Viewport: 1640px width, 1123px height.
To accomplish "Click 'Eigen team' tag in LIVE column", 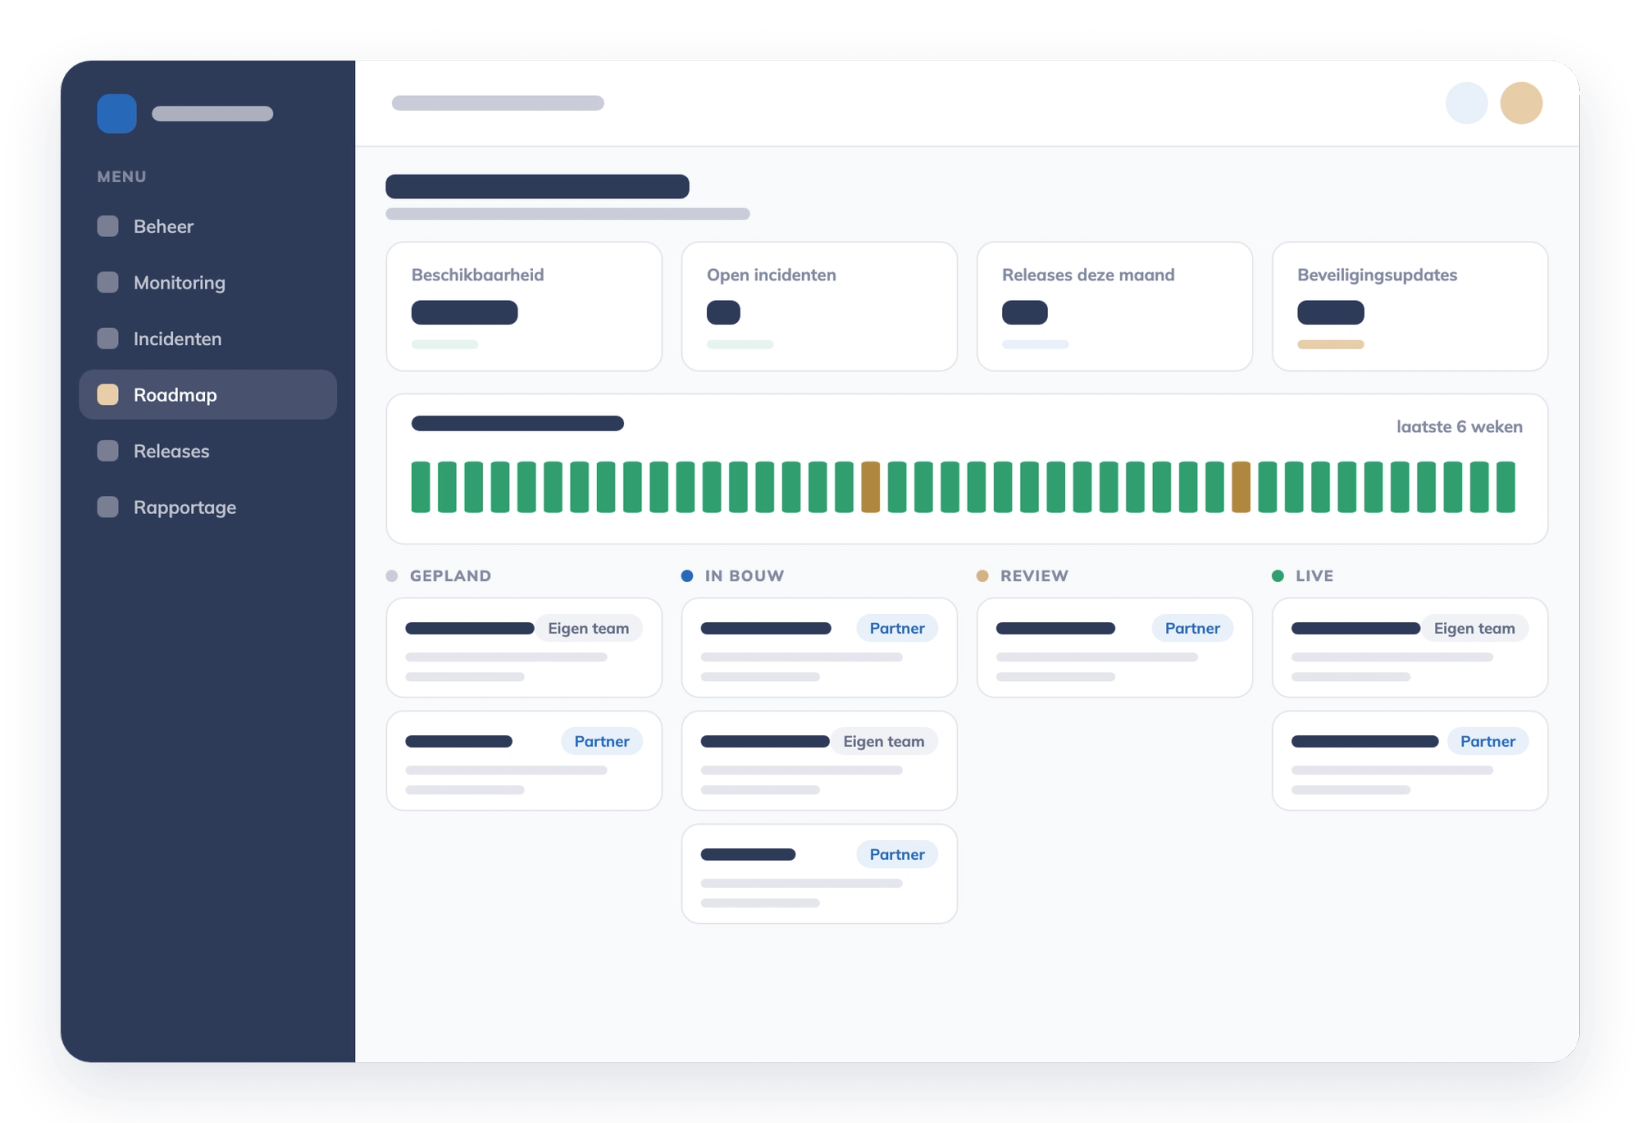I will click(1474, 628).
